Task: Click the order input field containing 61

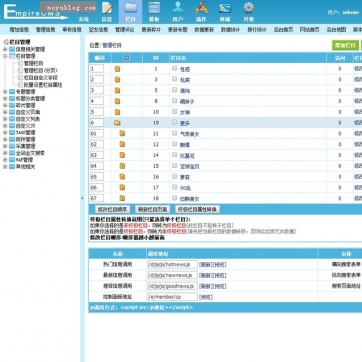Action: coord(97,133)
